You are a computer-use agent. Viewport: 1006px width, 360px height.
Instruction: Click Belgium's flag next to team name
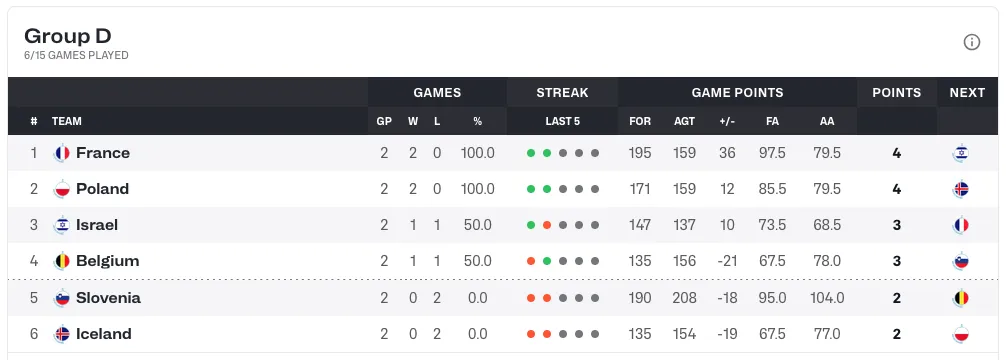pos(62,261)
